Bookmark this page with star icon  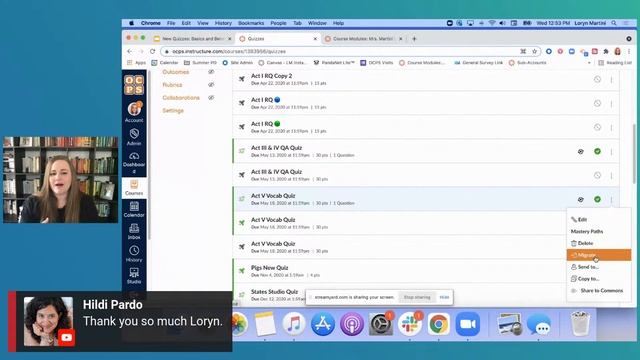click(x=534, y=51)
